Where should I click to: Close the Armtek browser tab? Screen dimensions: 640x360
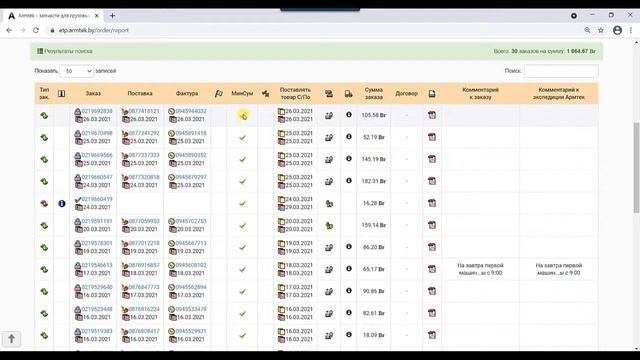(97, 16)
